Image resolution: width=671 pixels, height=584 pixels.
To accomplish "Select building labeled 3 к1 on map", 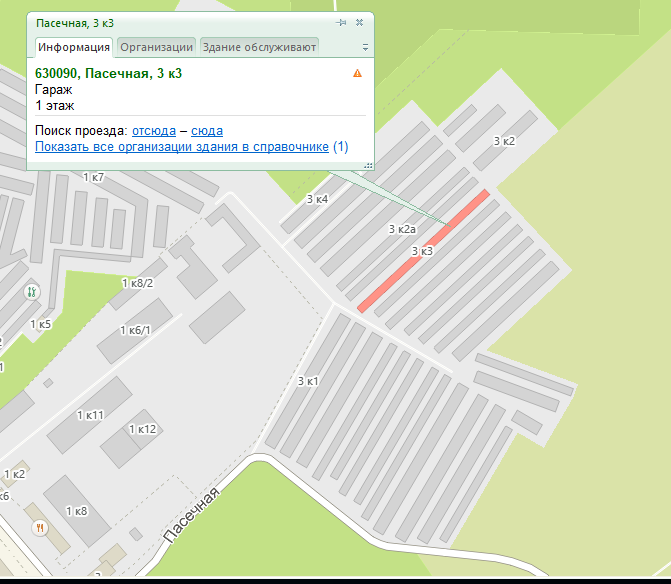I will pyautogui.click(x=308, y=381).
